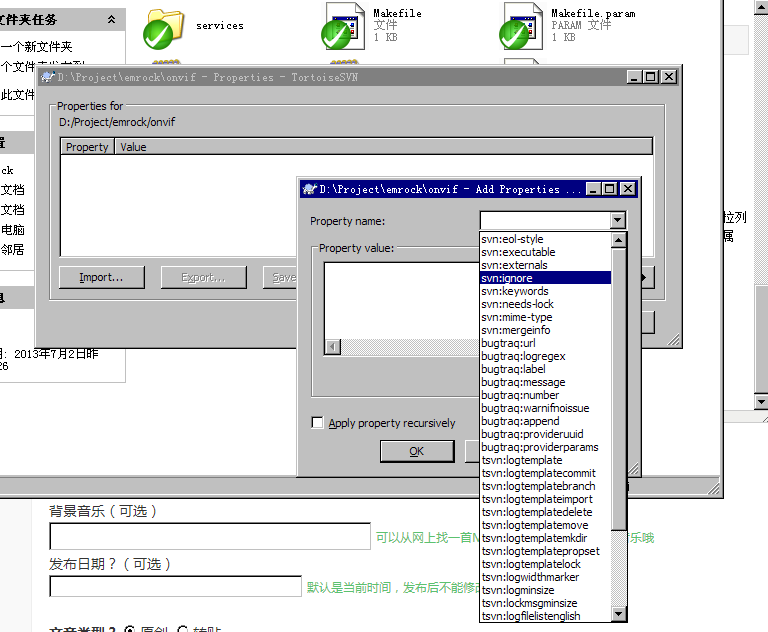Choose svn:keywords from the list

coord(546,291)
